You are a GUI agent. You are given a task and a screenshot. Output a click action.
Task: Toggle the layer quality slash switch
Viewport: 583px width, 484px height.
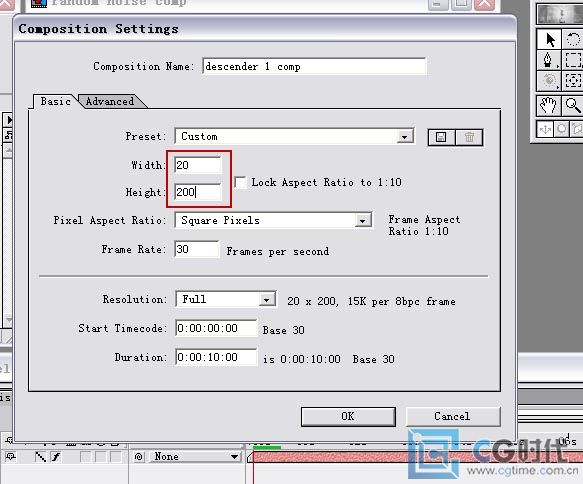tap(40, 456)
